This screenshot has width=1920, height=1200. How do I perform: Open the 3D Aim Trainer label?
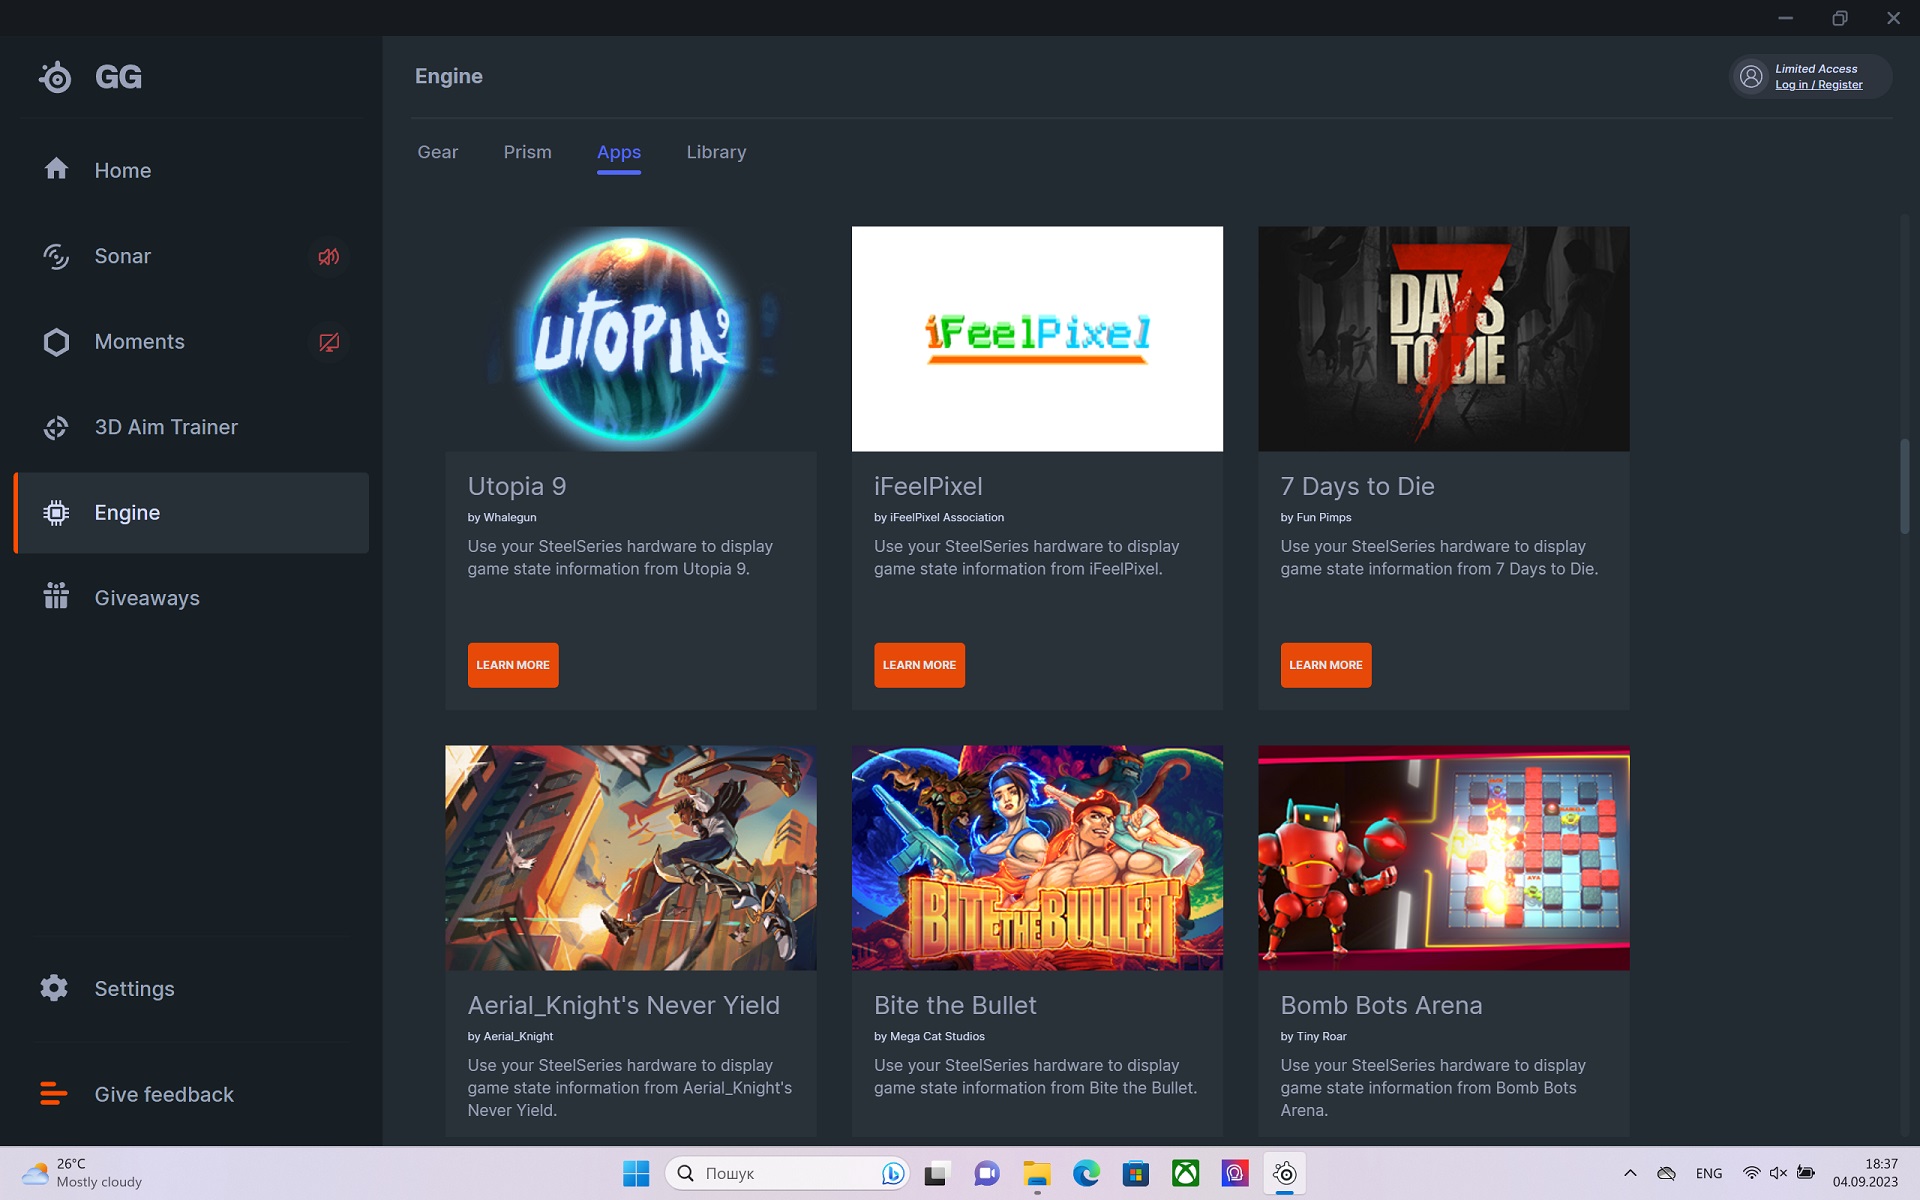tap(166, 427)
